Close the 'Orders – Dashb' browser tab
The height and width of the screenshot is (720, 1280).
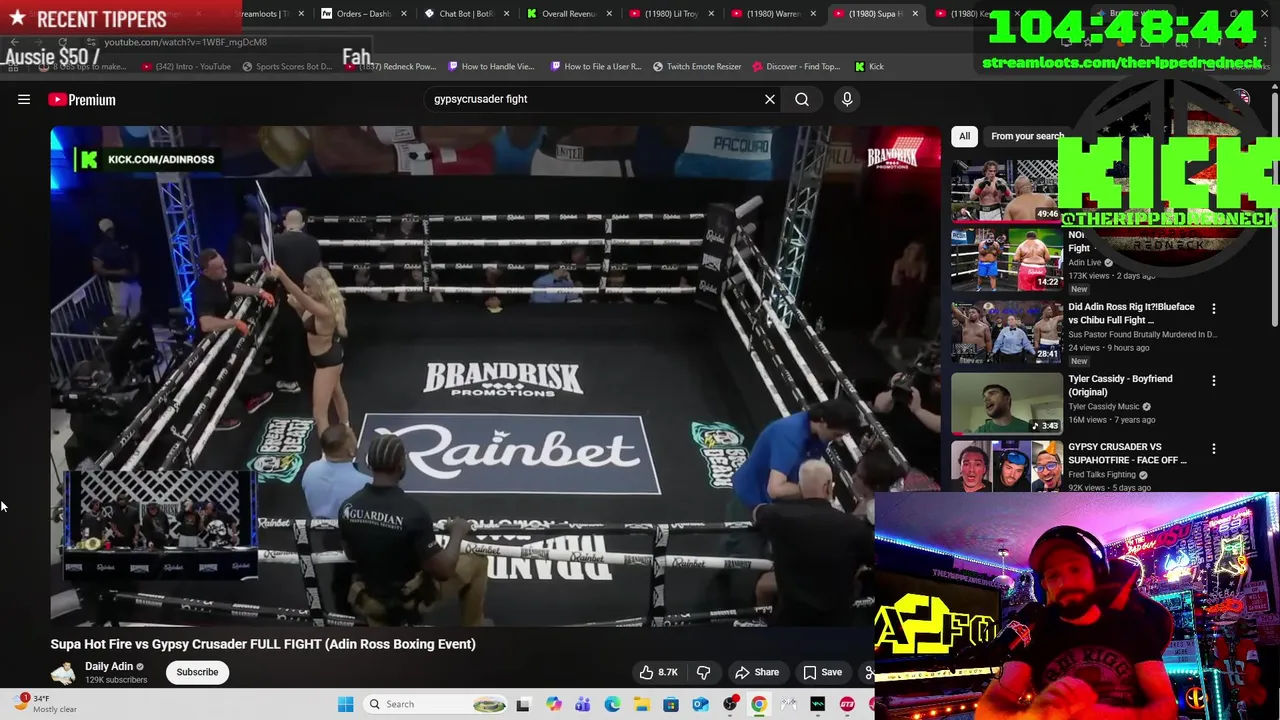(x=404, y=14)
